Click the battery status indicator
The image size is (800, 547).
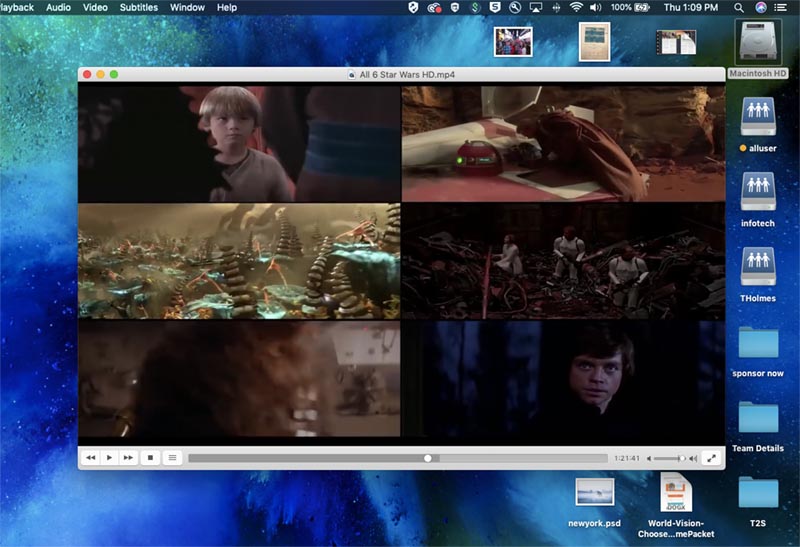[631, 8]
